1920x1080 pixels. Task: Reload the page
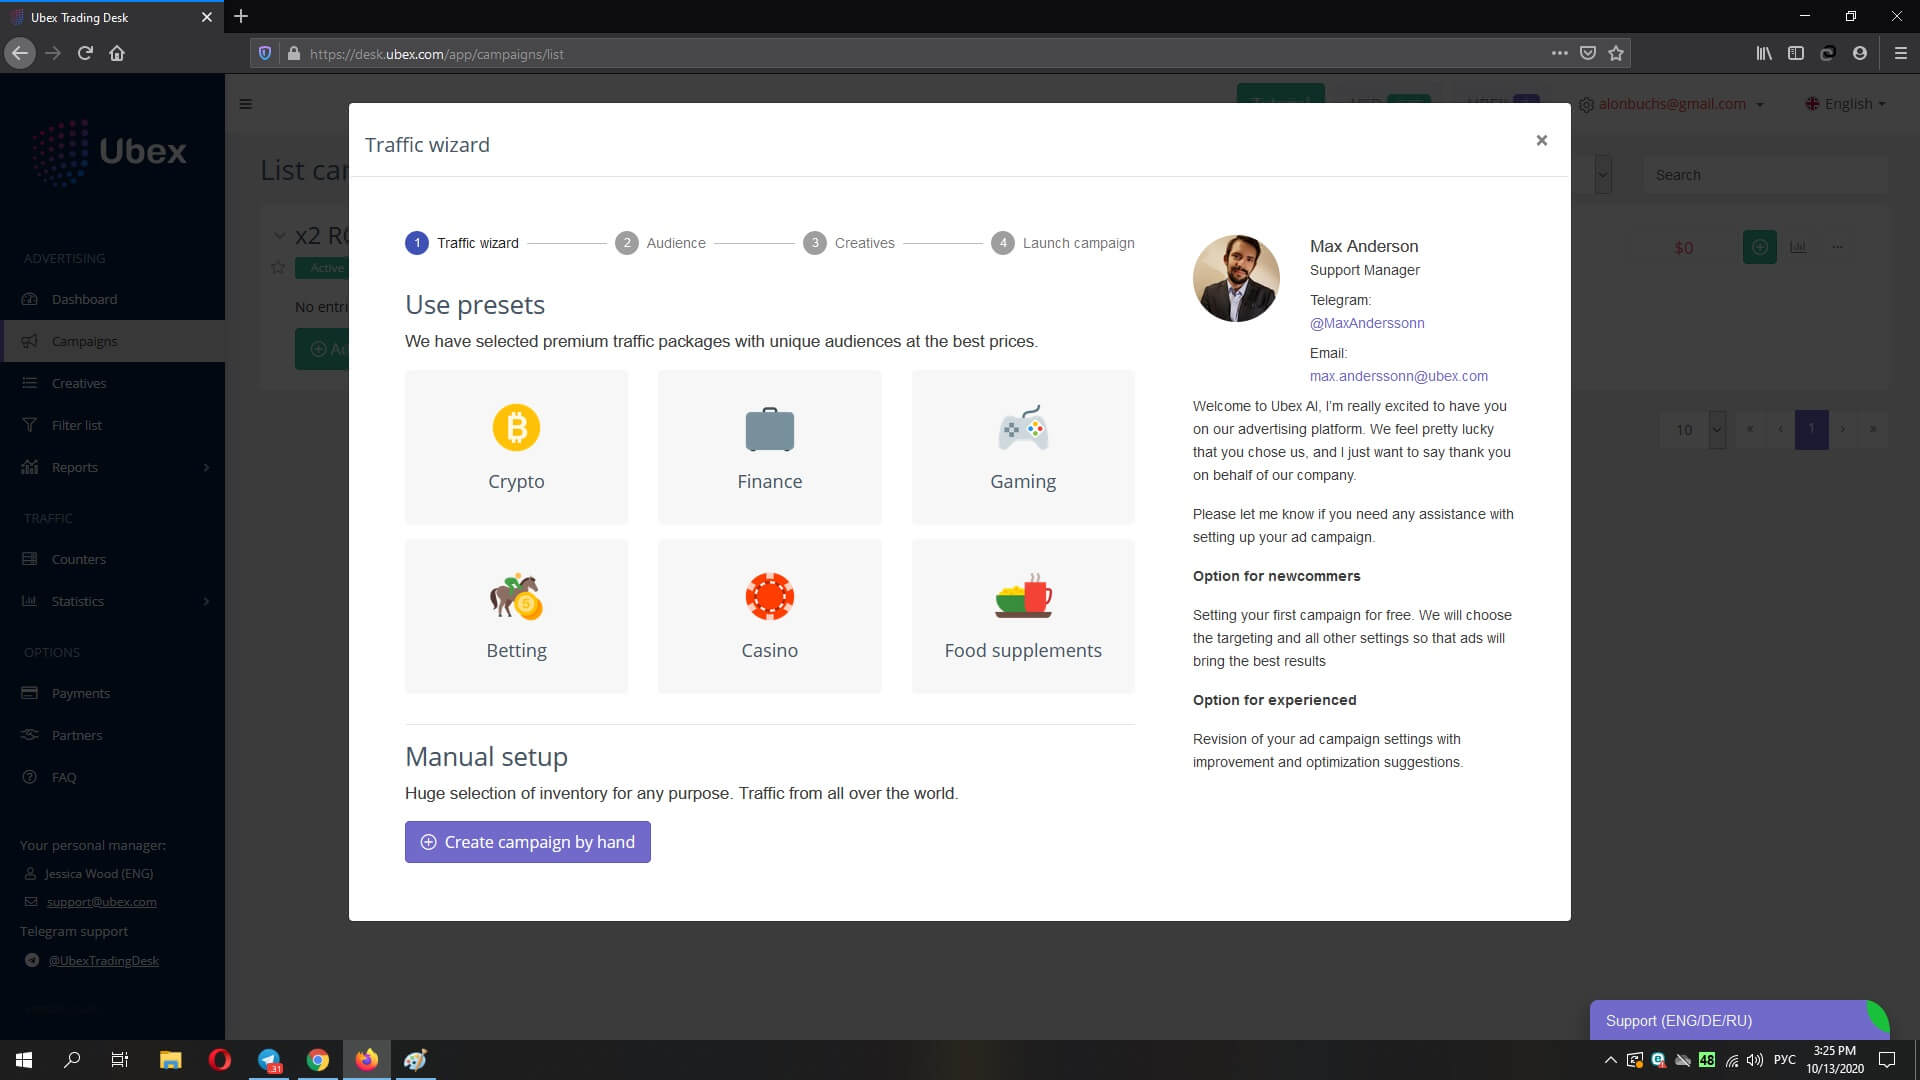(85, 53)
